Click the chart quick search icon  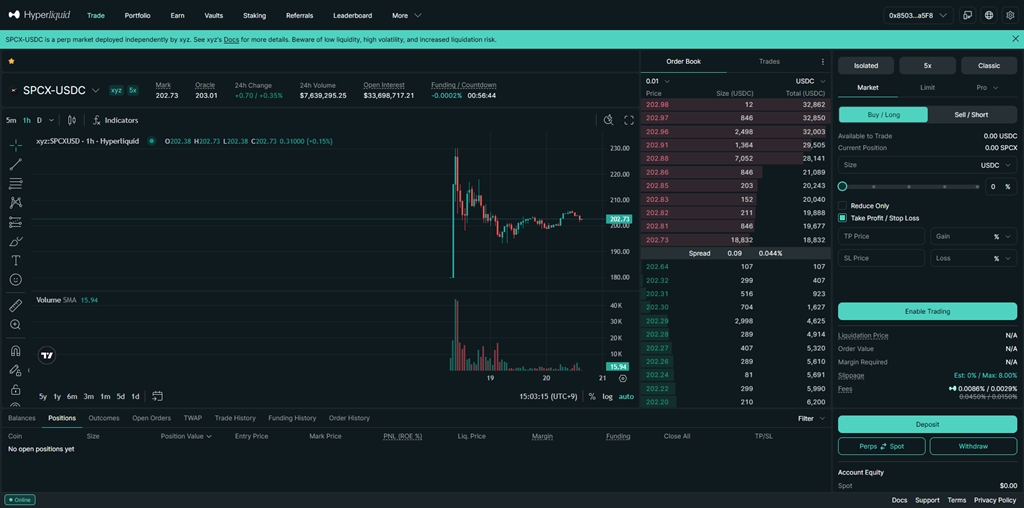tap(609, 120)
